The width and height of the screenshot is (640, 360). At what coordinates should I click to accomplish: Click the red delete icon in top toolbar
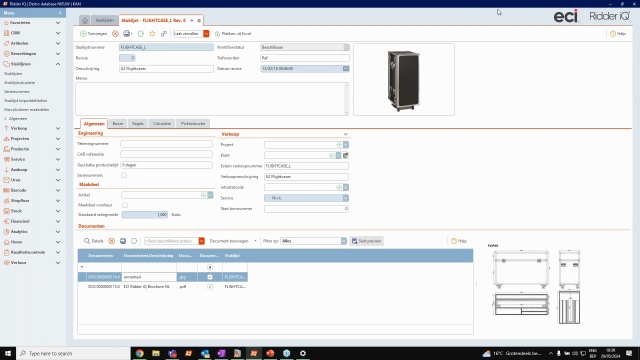(116, 34)
